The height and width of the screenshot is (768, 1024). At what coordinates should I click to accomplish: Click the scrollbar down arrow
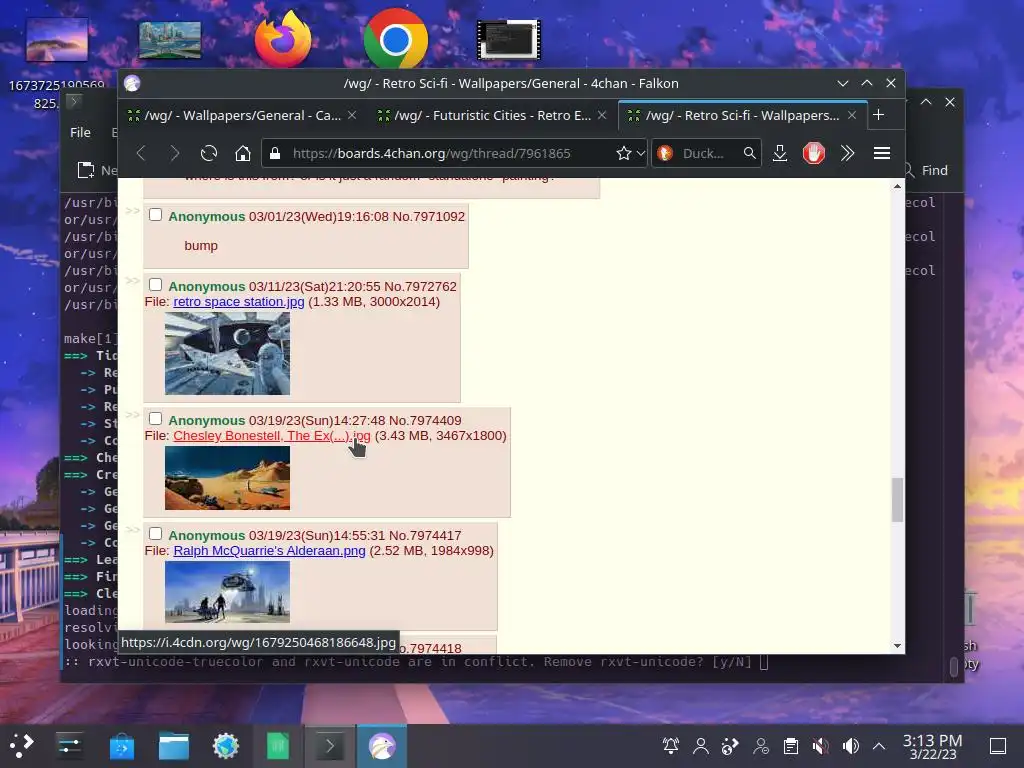[x=898, y=645]
